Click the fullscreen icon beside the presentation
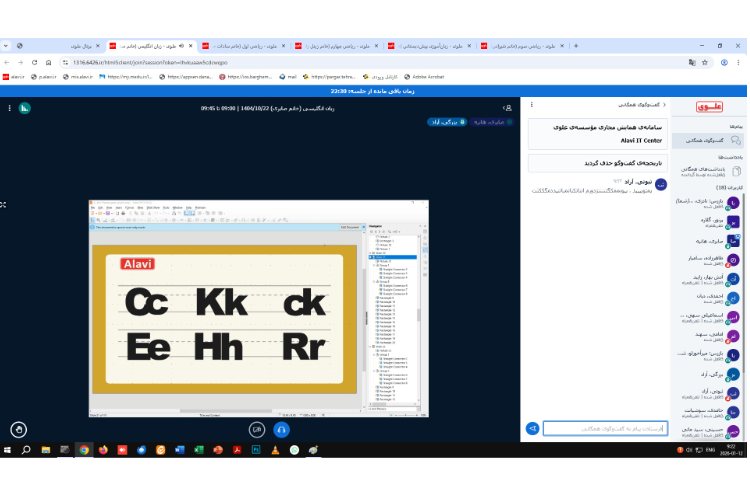The height and width of the screenshot is (480, 750). [x=3, y=204]
